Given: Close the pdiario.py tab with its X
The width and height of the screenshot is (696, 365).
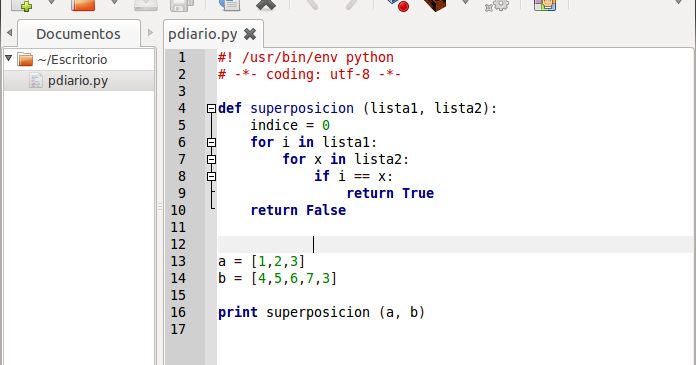Looking at the screenshot, I should [x=250, y=34].
